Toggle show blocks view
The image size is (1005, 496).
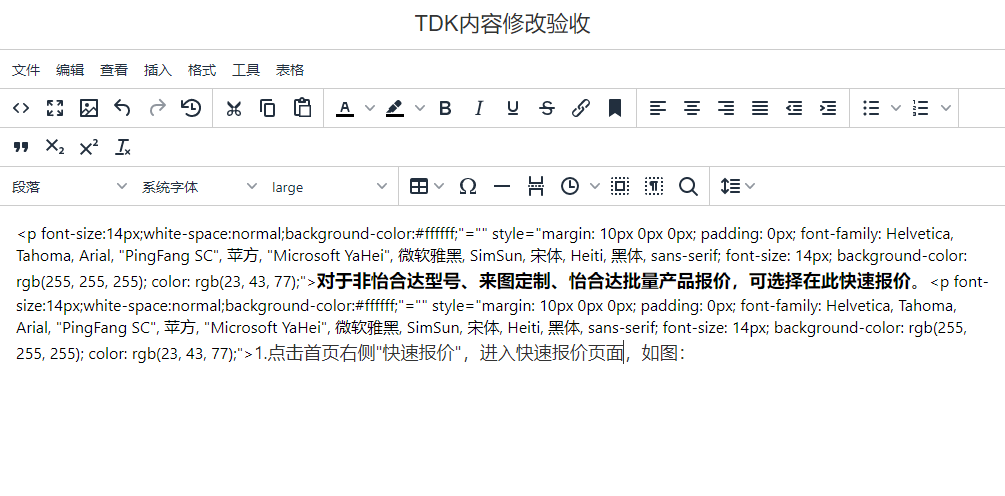pyautogui.click(x=620, y=186)
